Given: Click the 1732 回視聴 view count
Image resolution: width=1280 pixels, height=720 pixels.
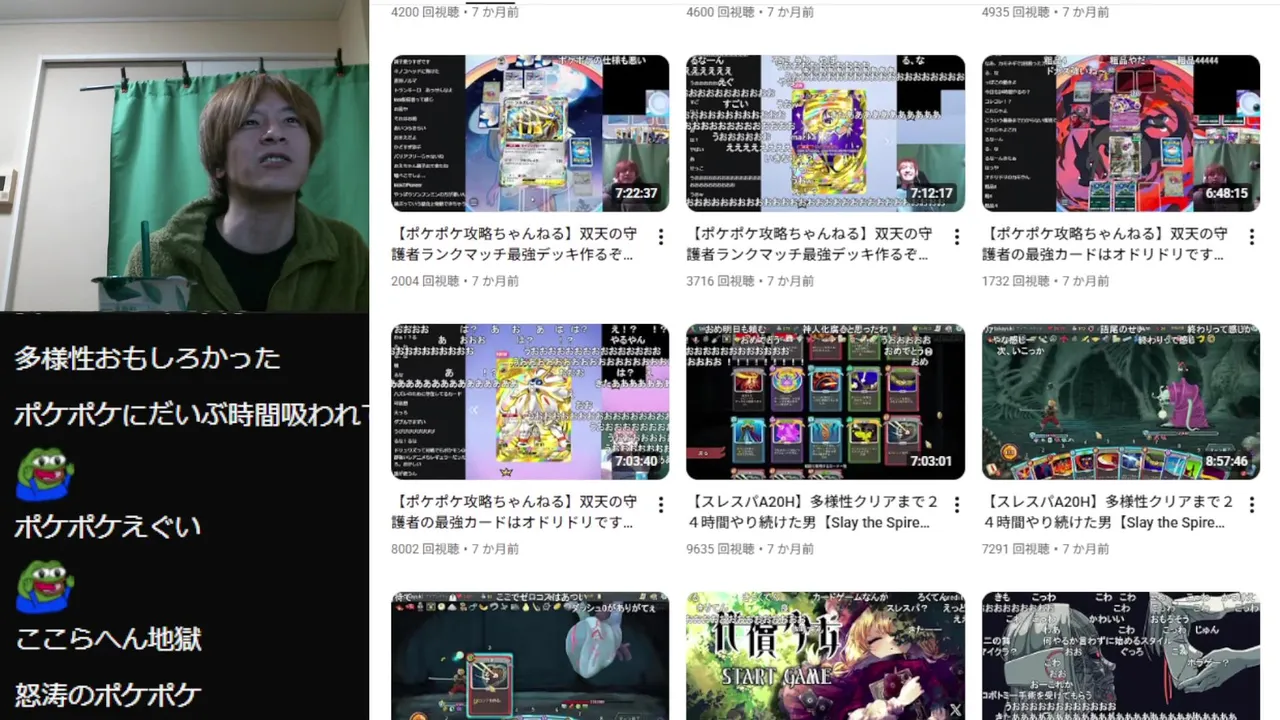Looking at the screenshot, I should tap(1016, 281).
